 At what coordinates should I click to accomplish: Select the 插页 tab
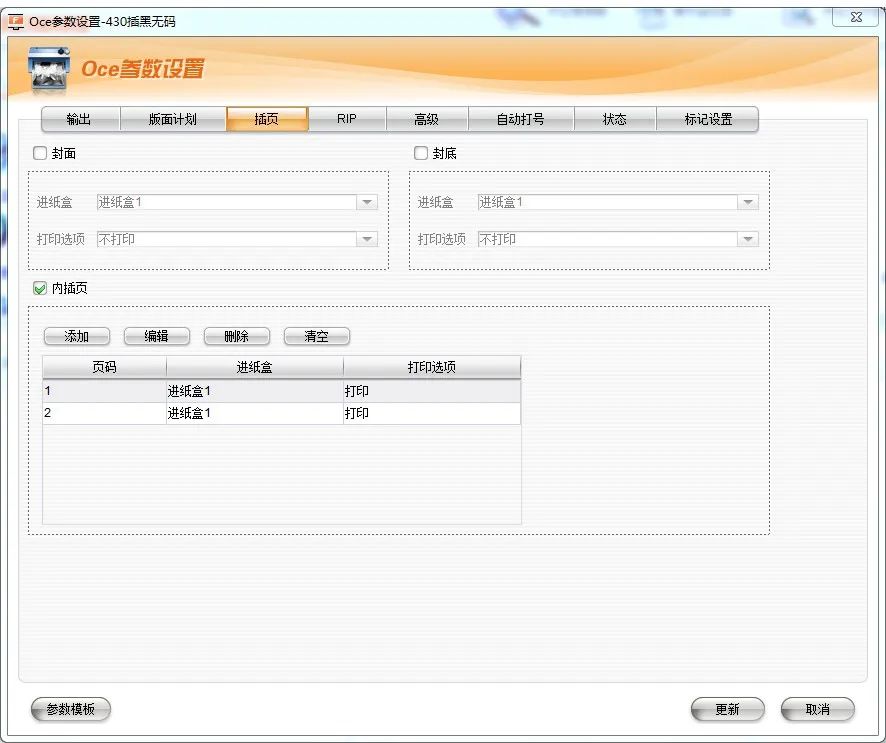[267, 119]
